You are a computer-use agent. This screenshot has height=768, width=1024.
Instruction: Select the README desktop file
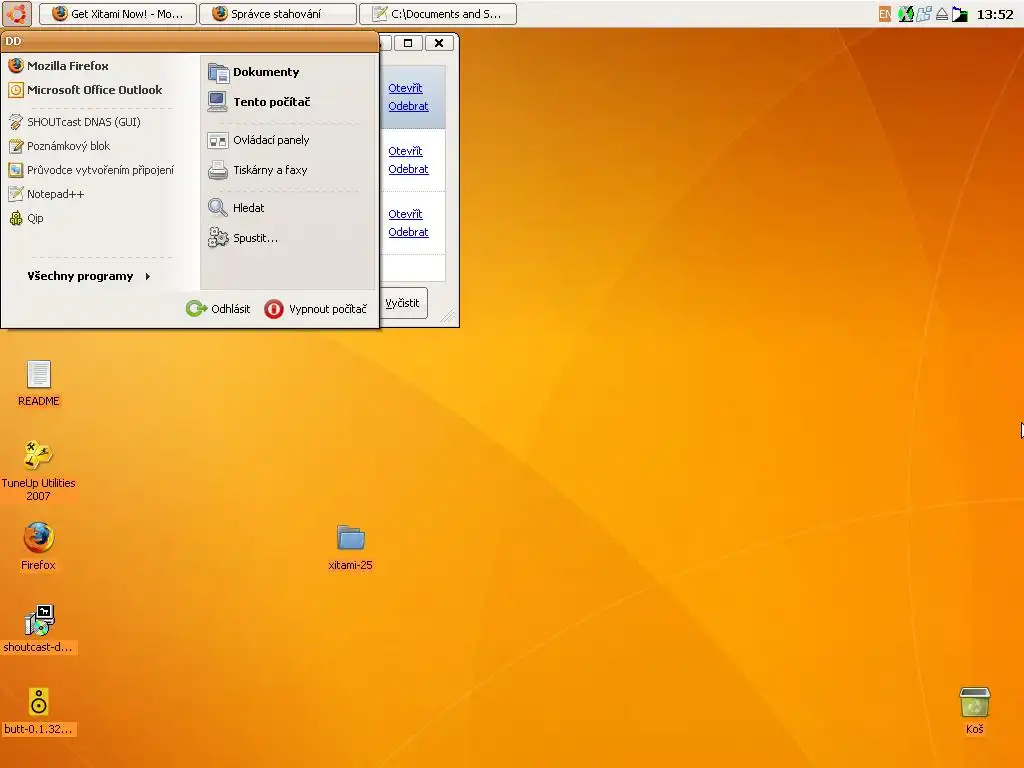coord(39,384)
